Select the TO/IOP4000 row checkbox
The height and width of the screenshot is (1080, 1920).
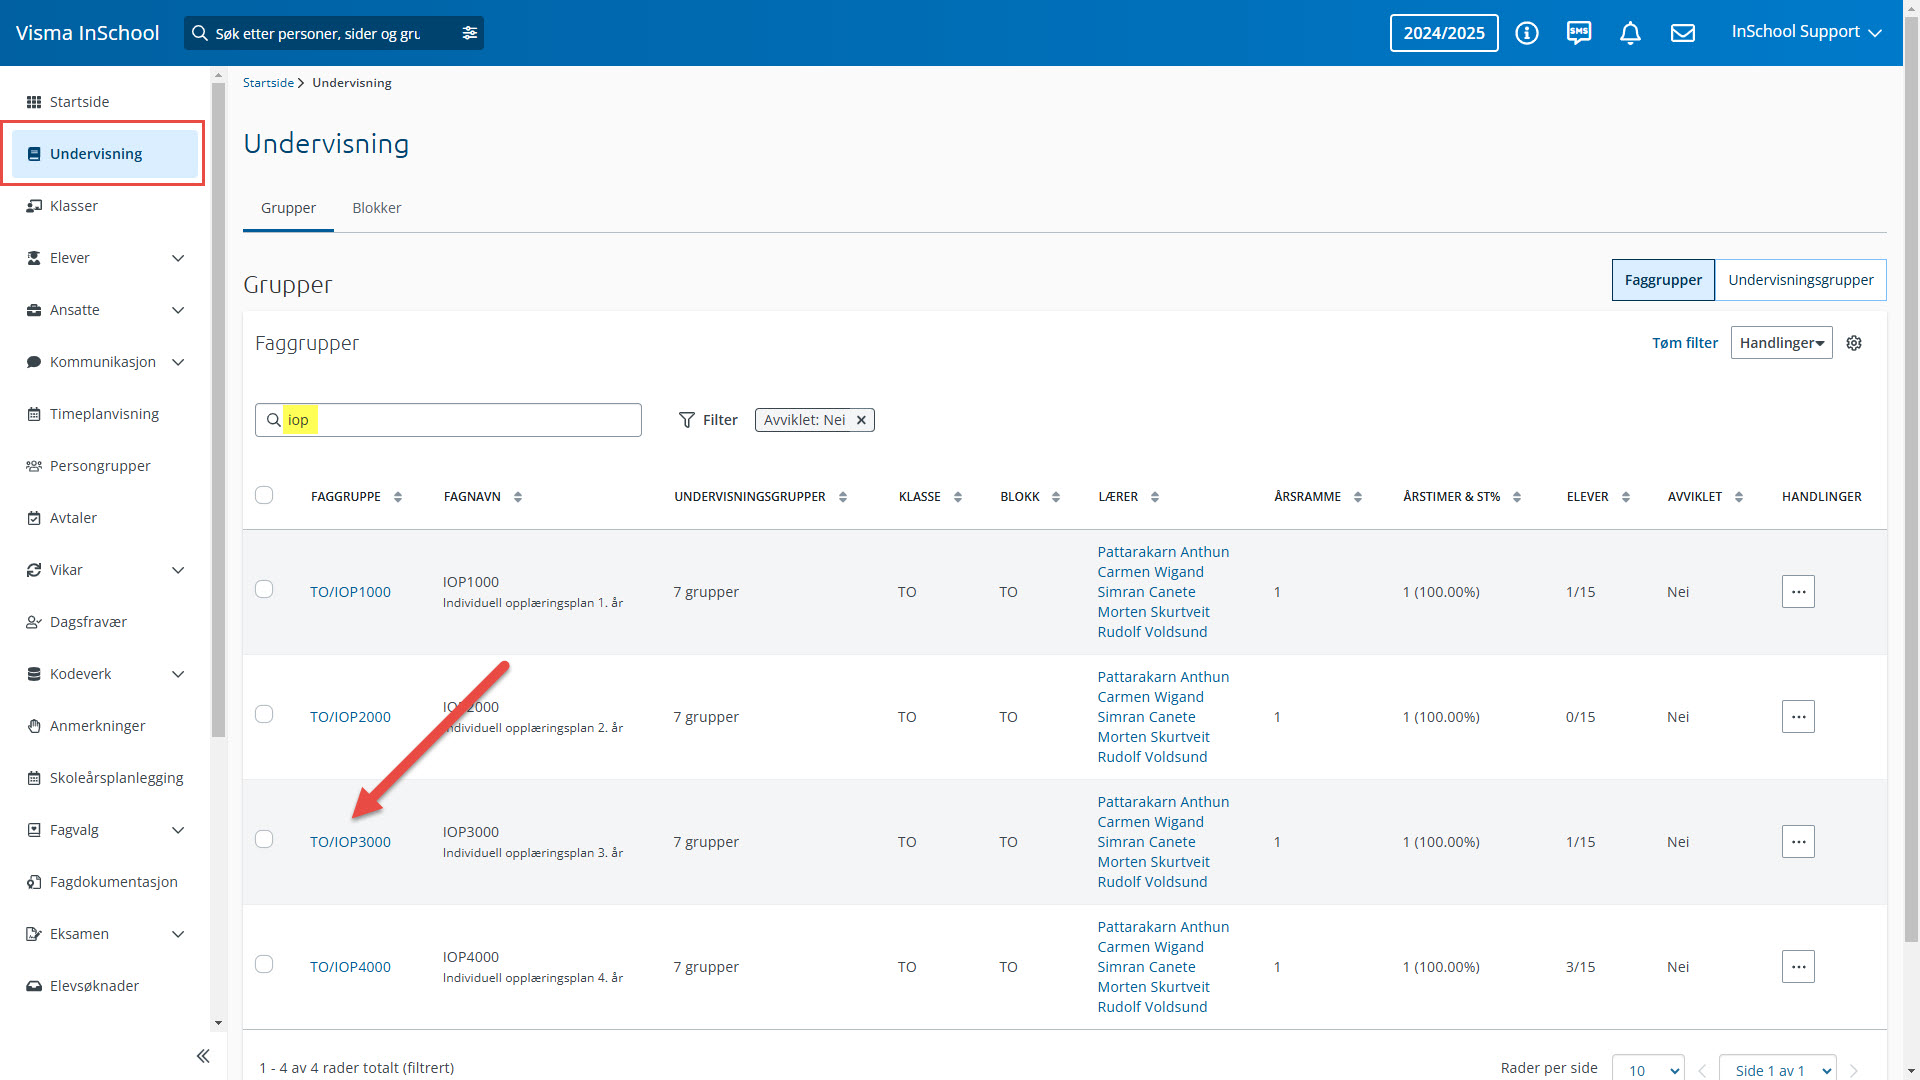(264, 964)
